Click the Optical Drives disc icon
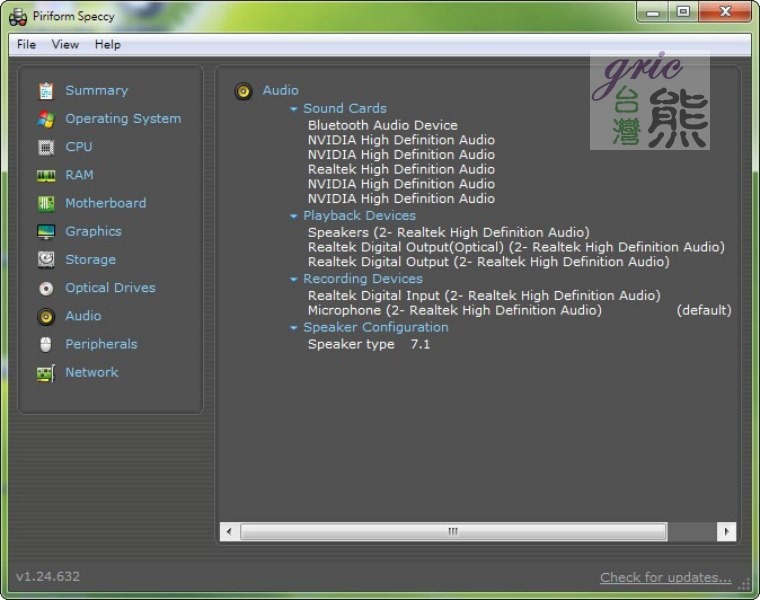This screenshot has width=760, height=600. tap(46, 288)
